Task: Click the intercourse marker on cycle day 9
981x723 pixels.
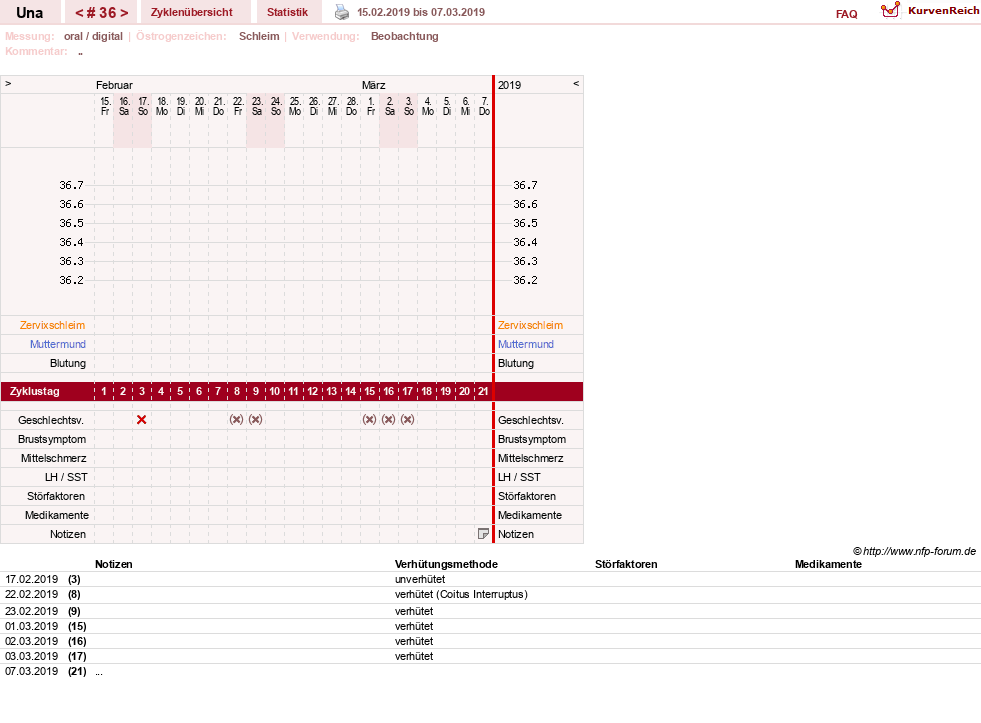Action: pyautogui.click(x=255, y=420)
